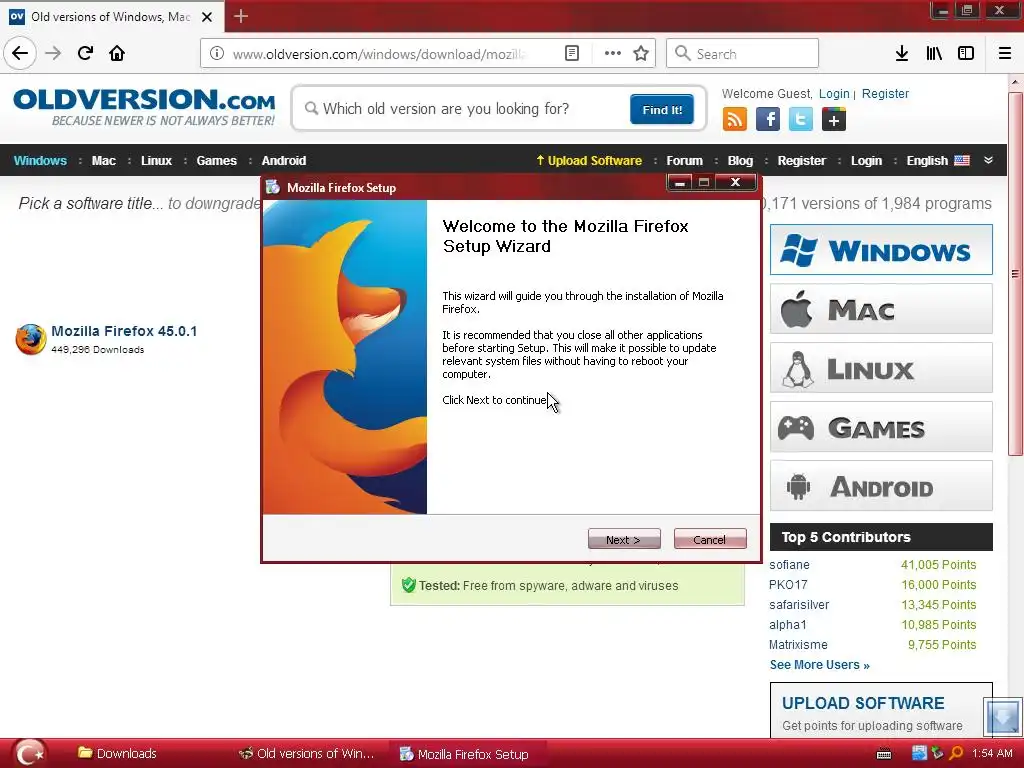Image resolution: width=1024 pixels, height=768 pixels.
Task: Show sidebars icon in toolbar
Action: click(x=966, y=54)
